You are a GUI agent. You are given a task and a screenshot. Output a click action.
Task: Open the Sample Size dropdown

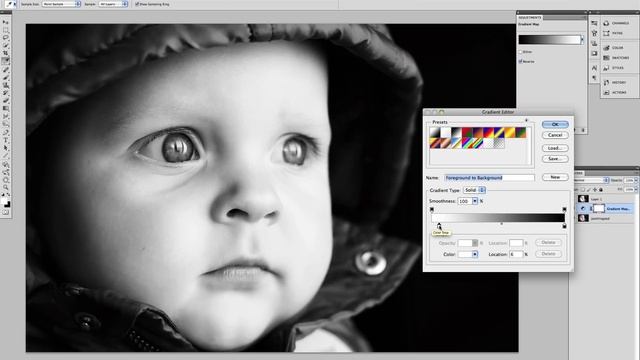[61, 4]
